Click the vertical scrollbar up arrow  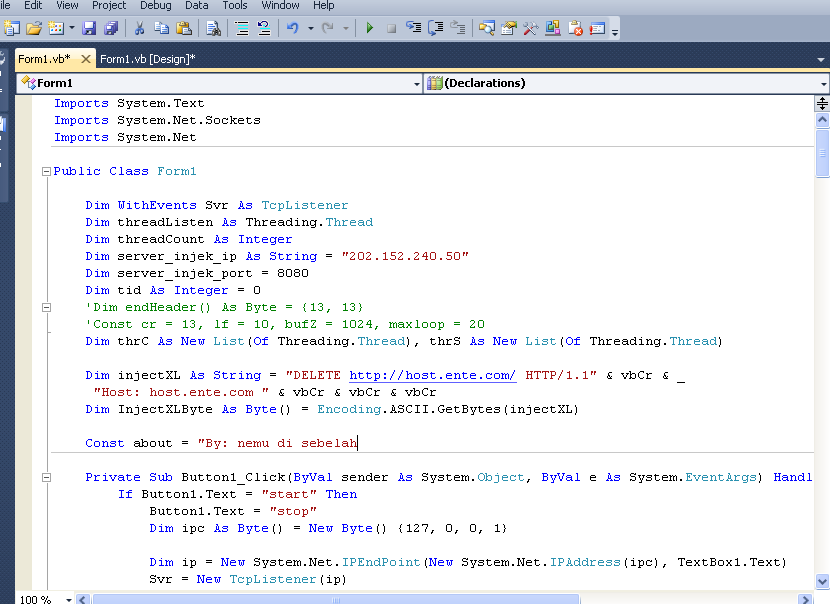point(822,120)
